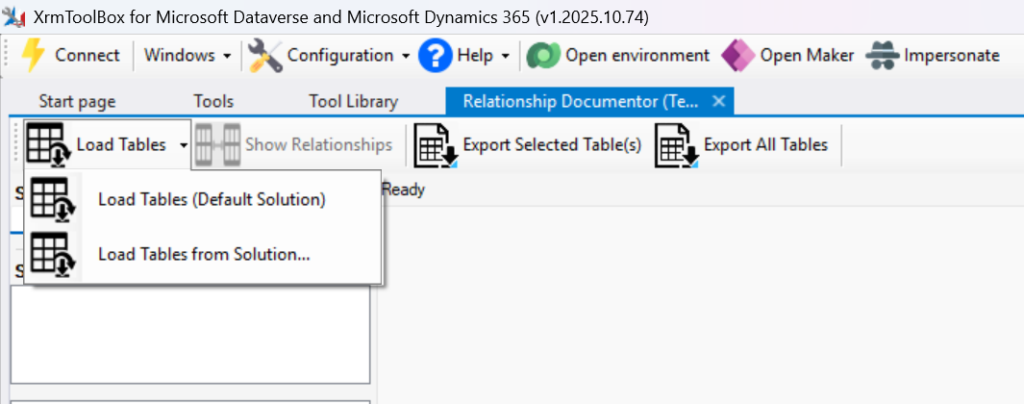
Task: Close the Relationship Documentor tab
Action: 717,101
